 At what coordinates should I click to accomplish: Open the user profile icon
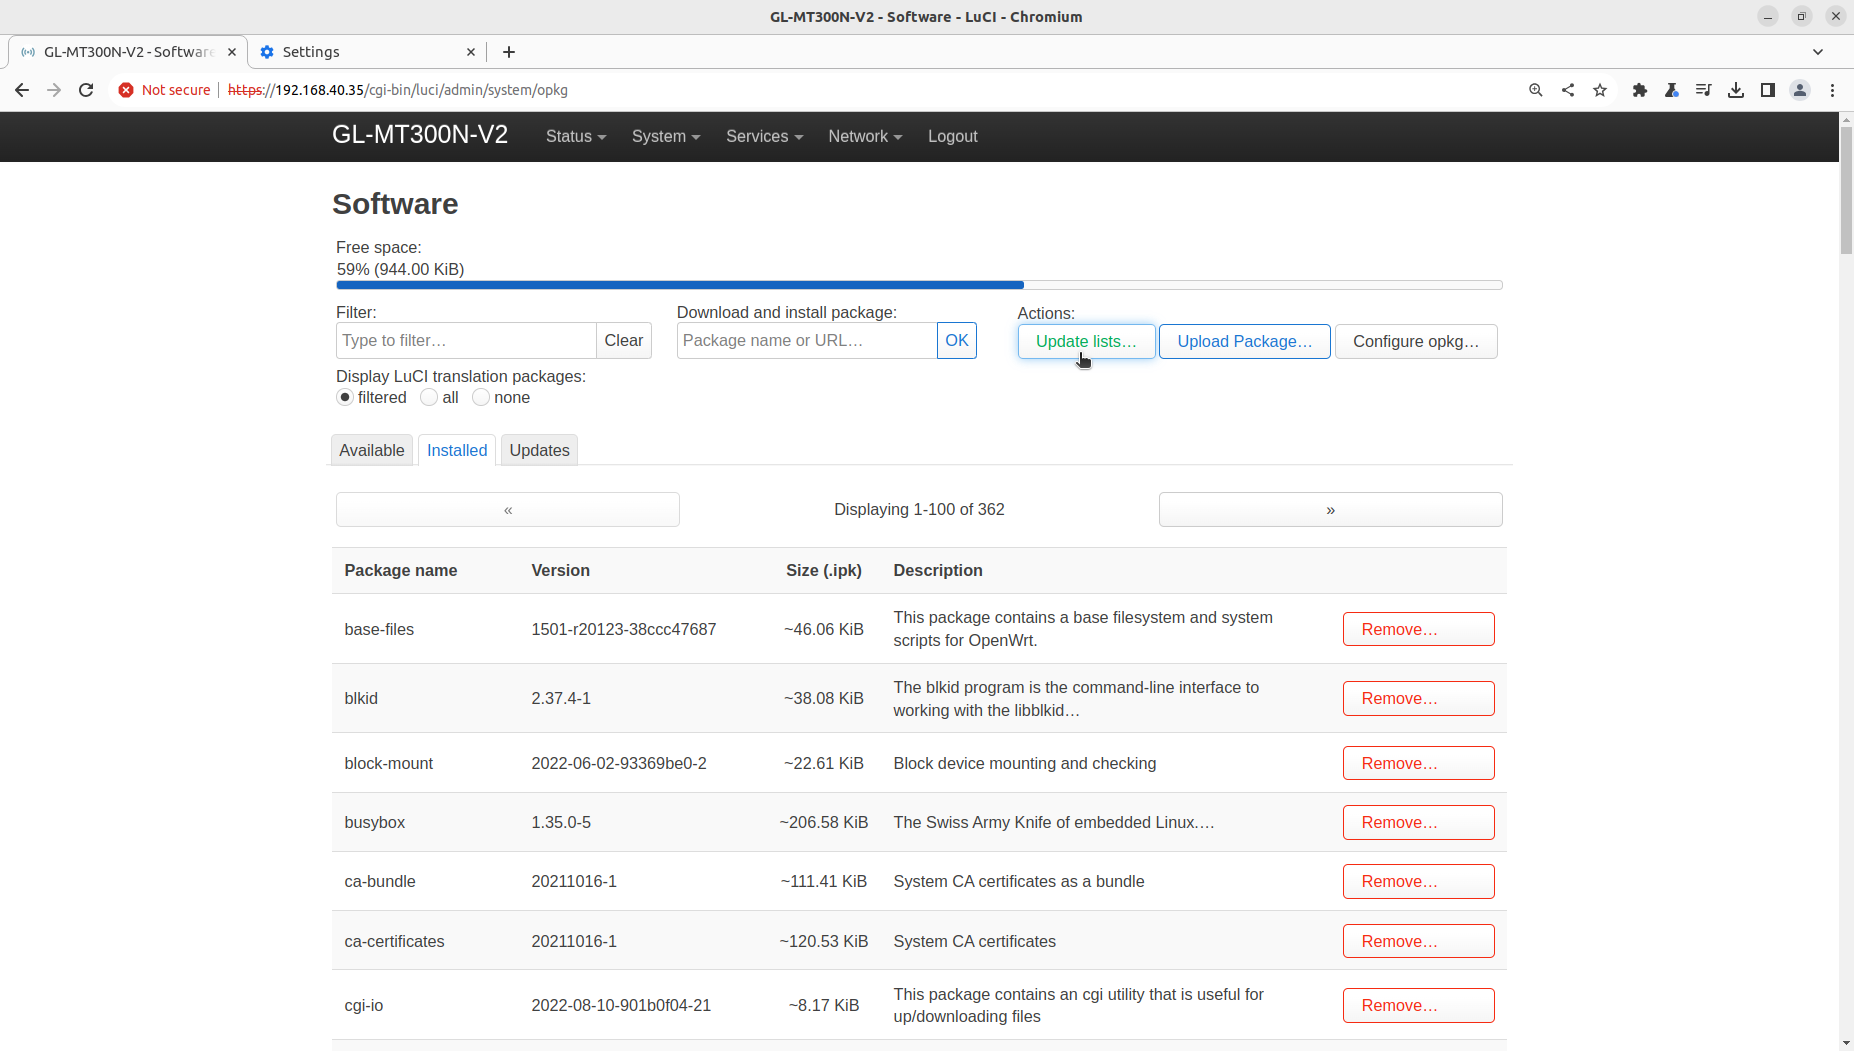pyautogui.click(x=1800, y=90)
